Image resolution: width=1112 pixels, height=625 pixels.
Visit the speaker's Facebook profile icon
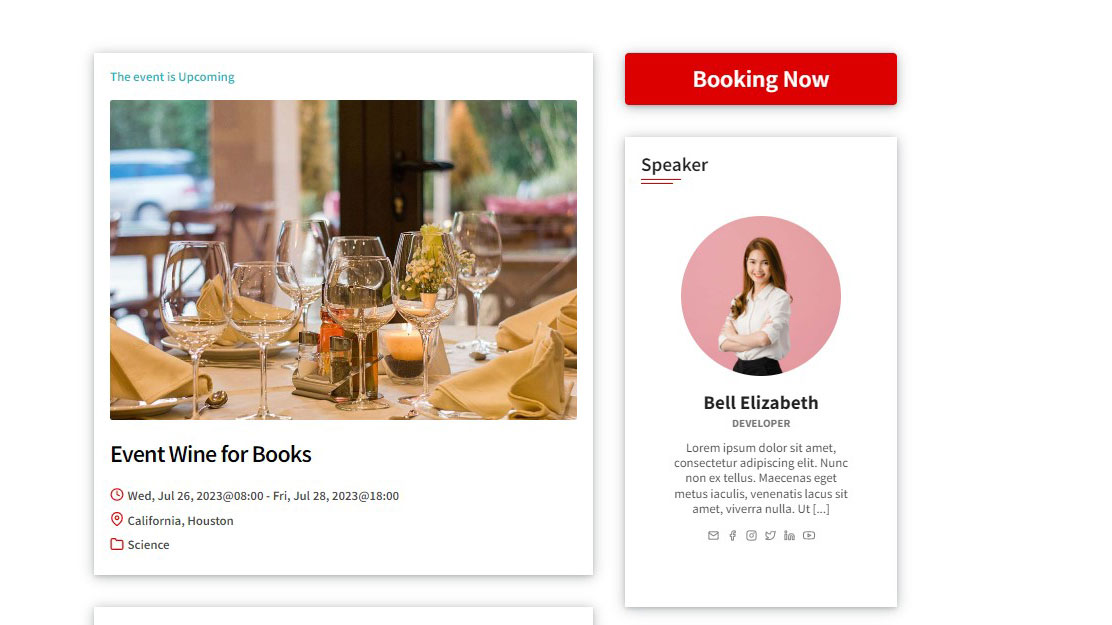[733, 536]
